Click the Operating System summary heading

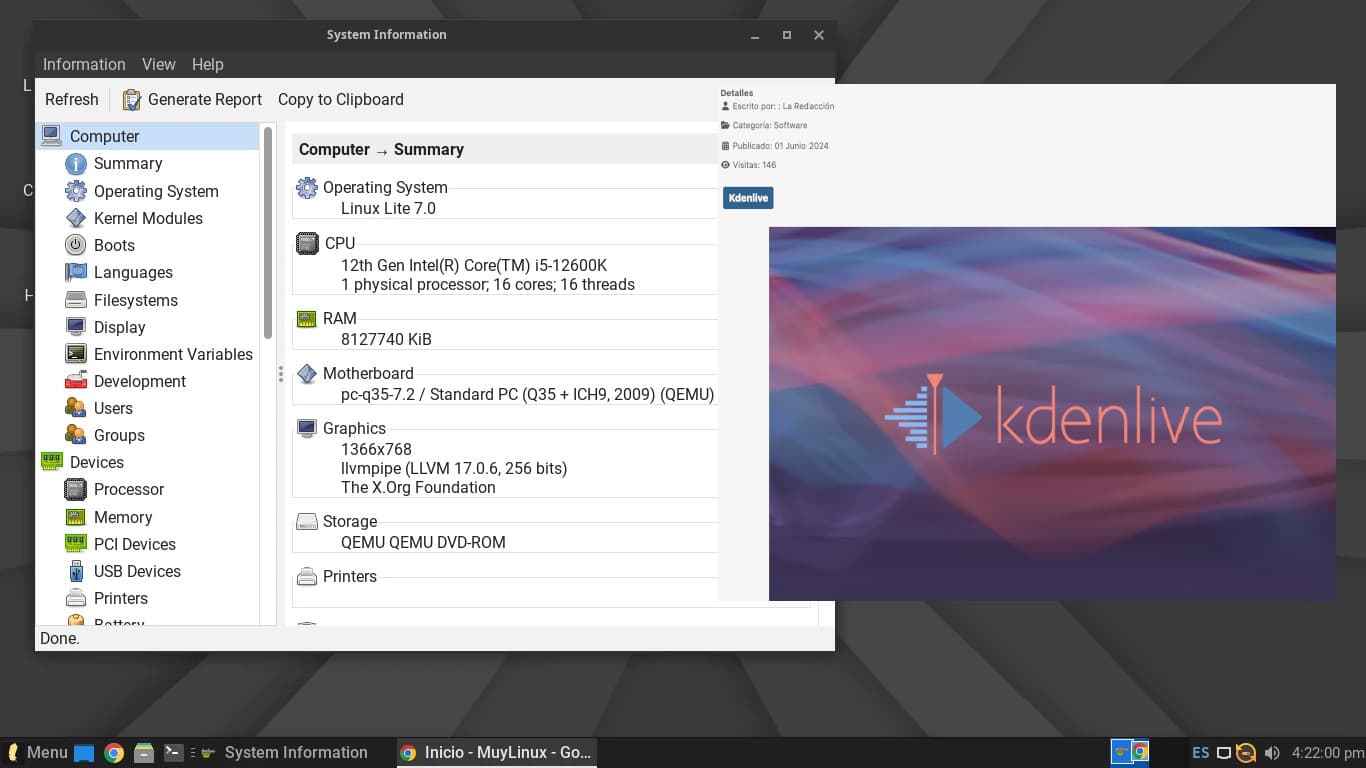[x=385, y=187]
